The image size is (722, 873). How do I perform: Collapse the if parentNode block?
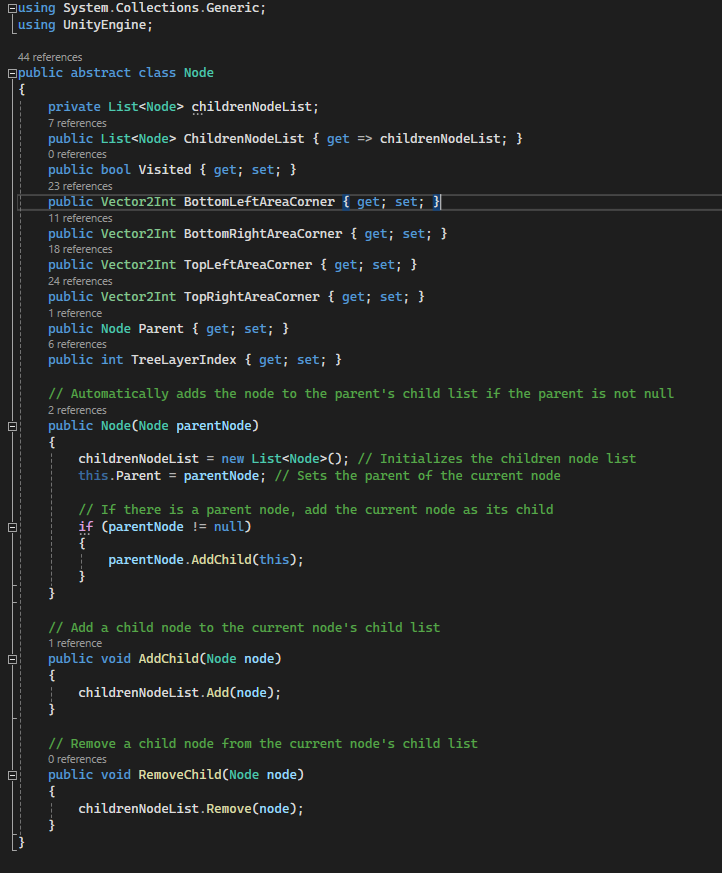coord(12,527)
